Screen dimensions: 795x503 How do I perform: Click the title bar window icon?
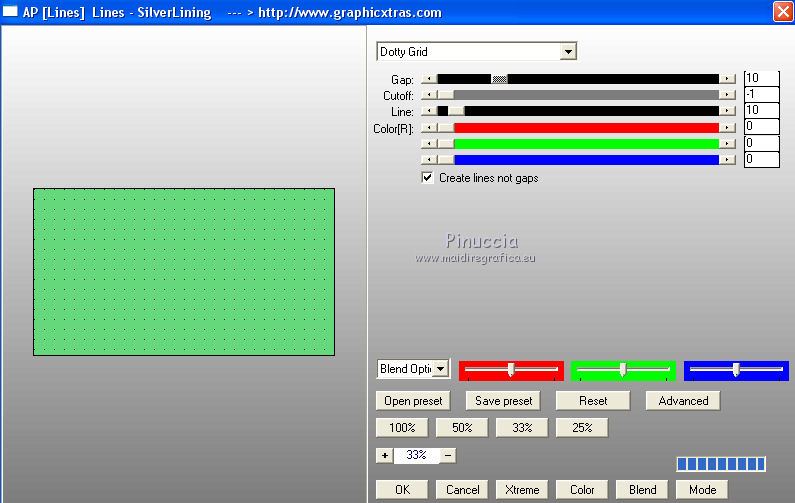10,11
